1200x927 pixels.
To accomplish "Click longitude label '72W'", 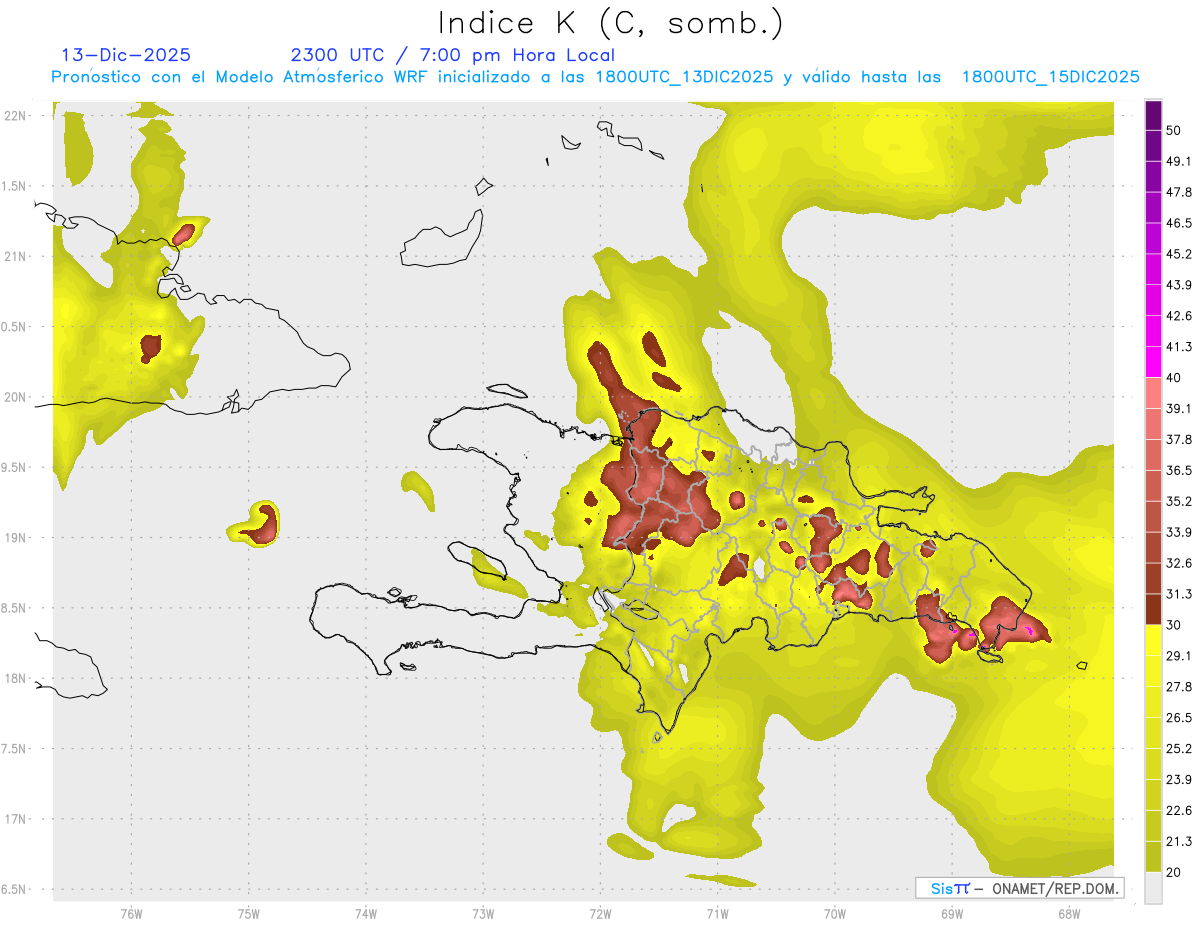I will pyautogui.click(x=600, y=914).
